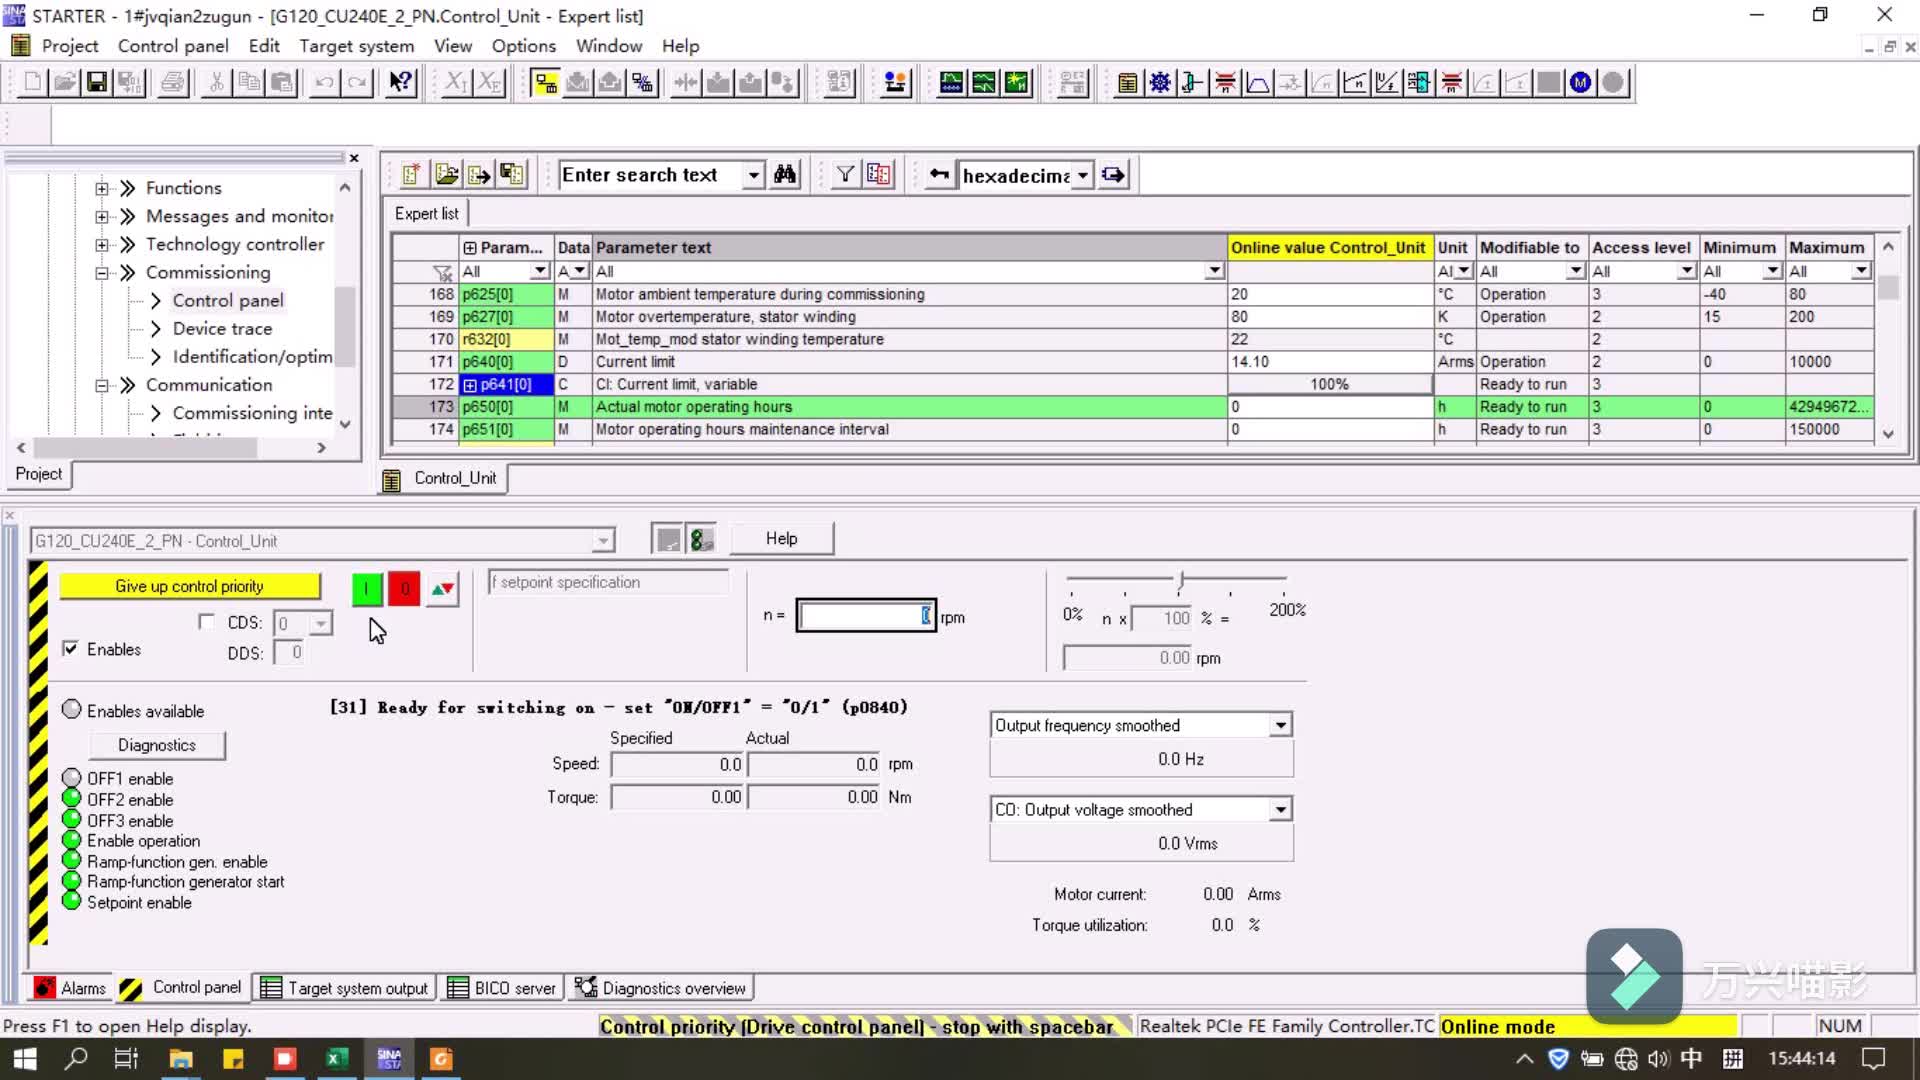Open Excel from the Windows taskbar
The width and height of the screenshot is (1920, 1080).
337,1058
